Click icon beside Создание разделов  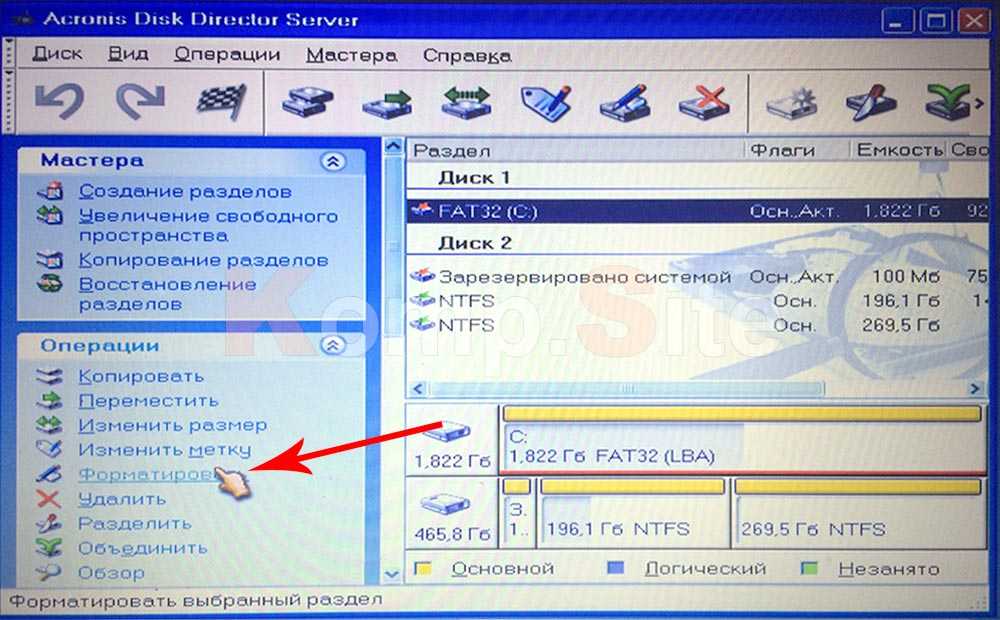[x=50, y=191]
